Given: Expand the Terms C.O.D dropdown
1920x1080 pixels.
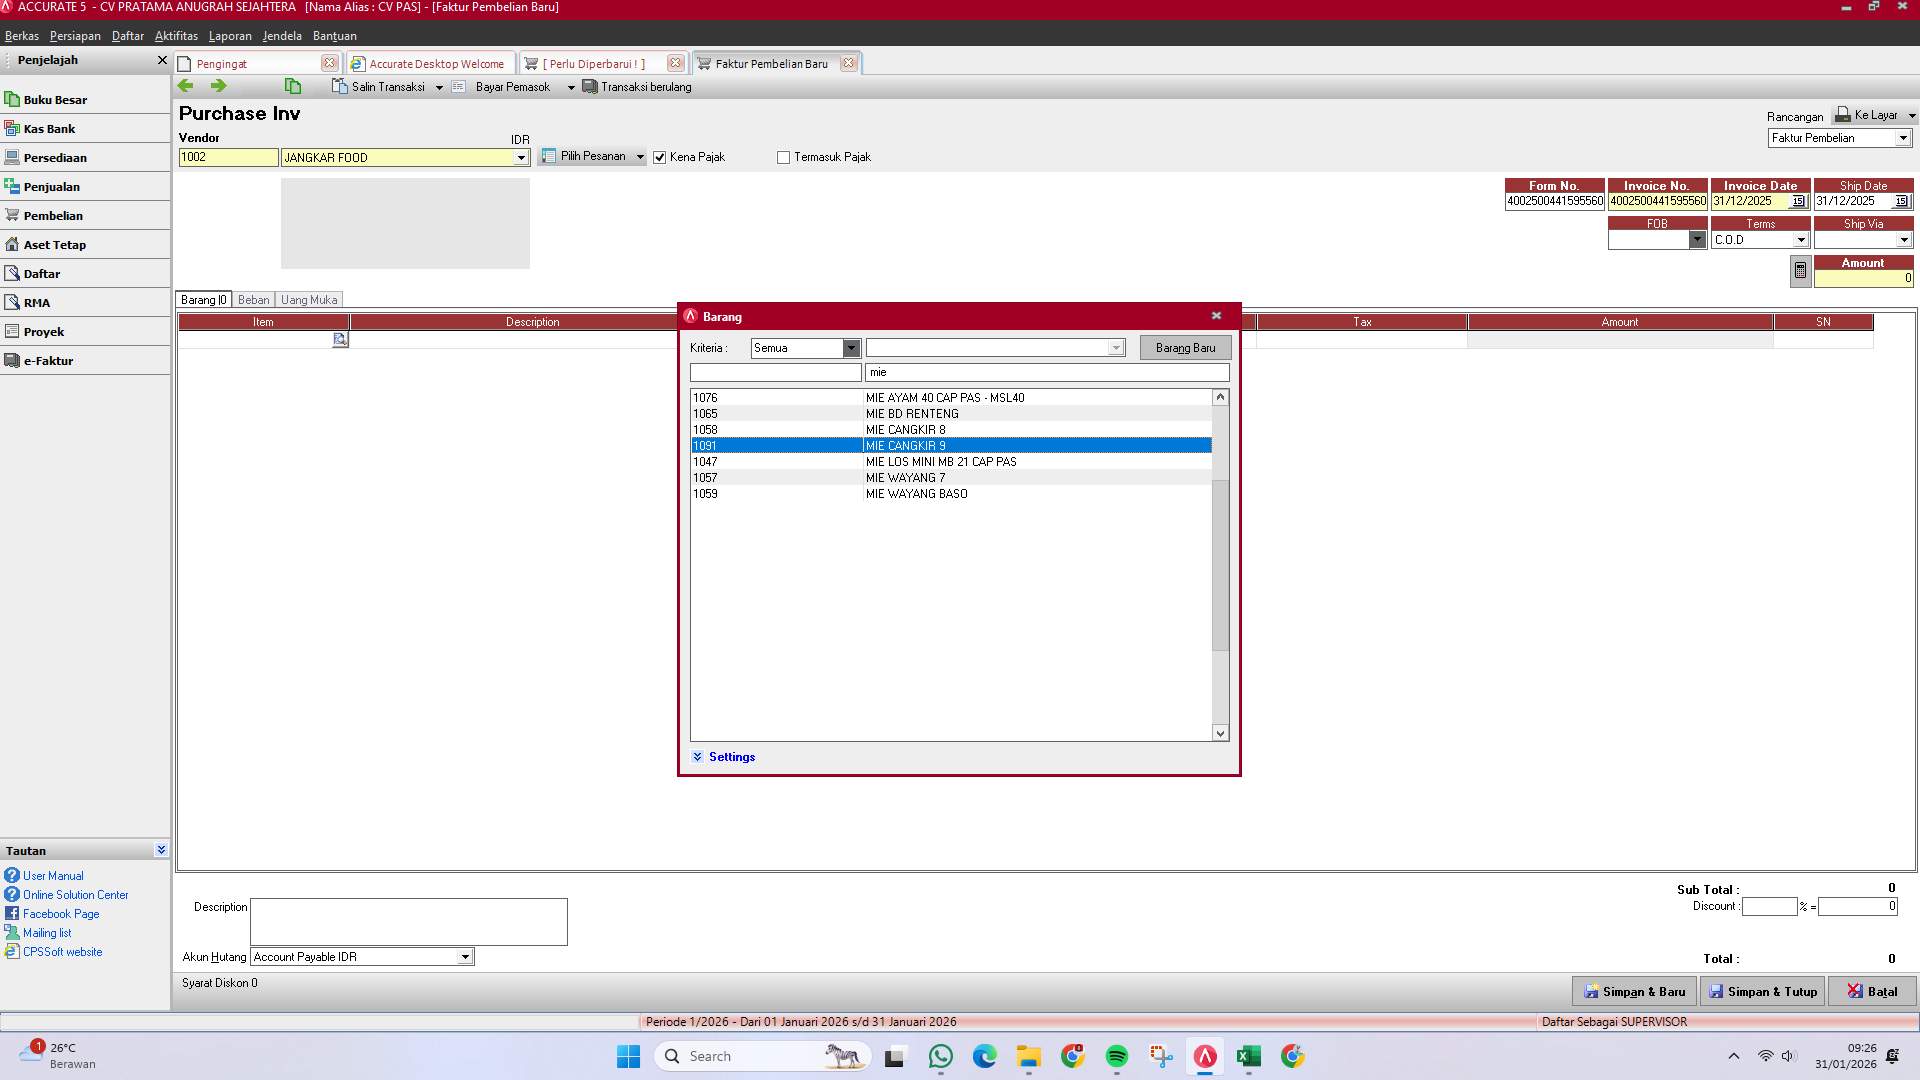Looking at the screenshot, I should (x=1802, y=239).
